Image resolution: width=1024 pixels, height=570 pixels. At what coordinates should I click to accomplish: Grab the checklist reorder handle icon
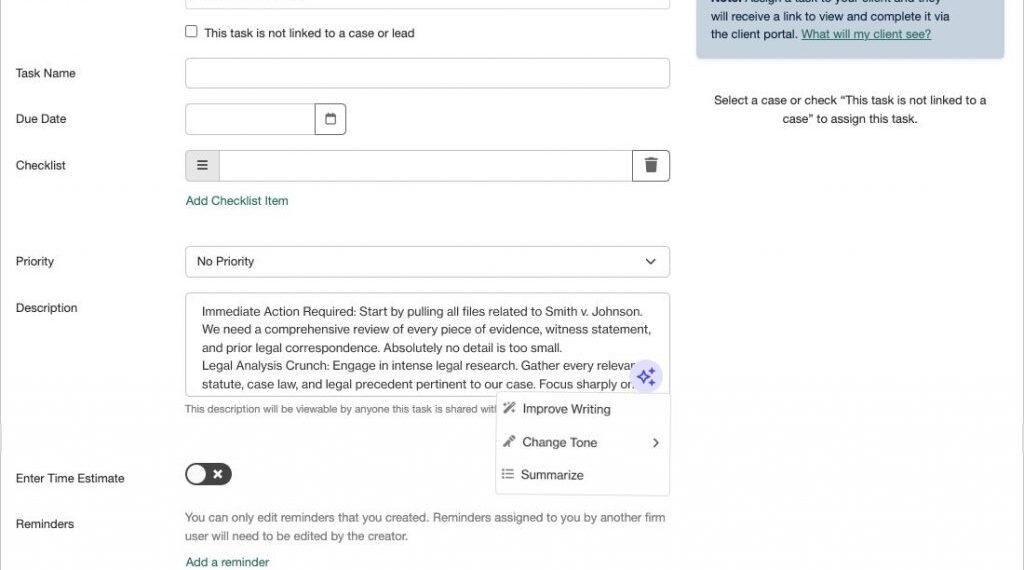point(202,165)
